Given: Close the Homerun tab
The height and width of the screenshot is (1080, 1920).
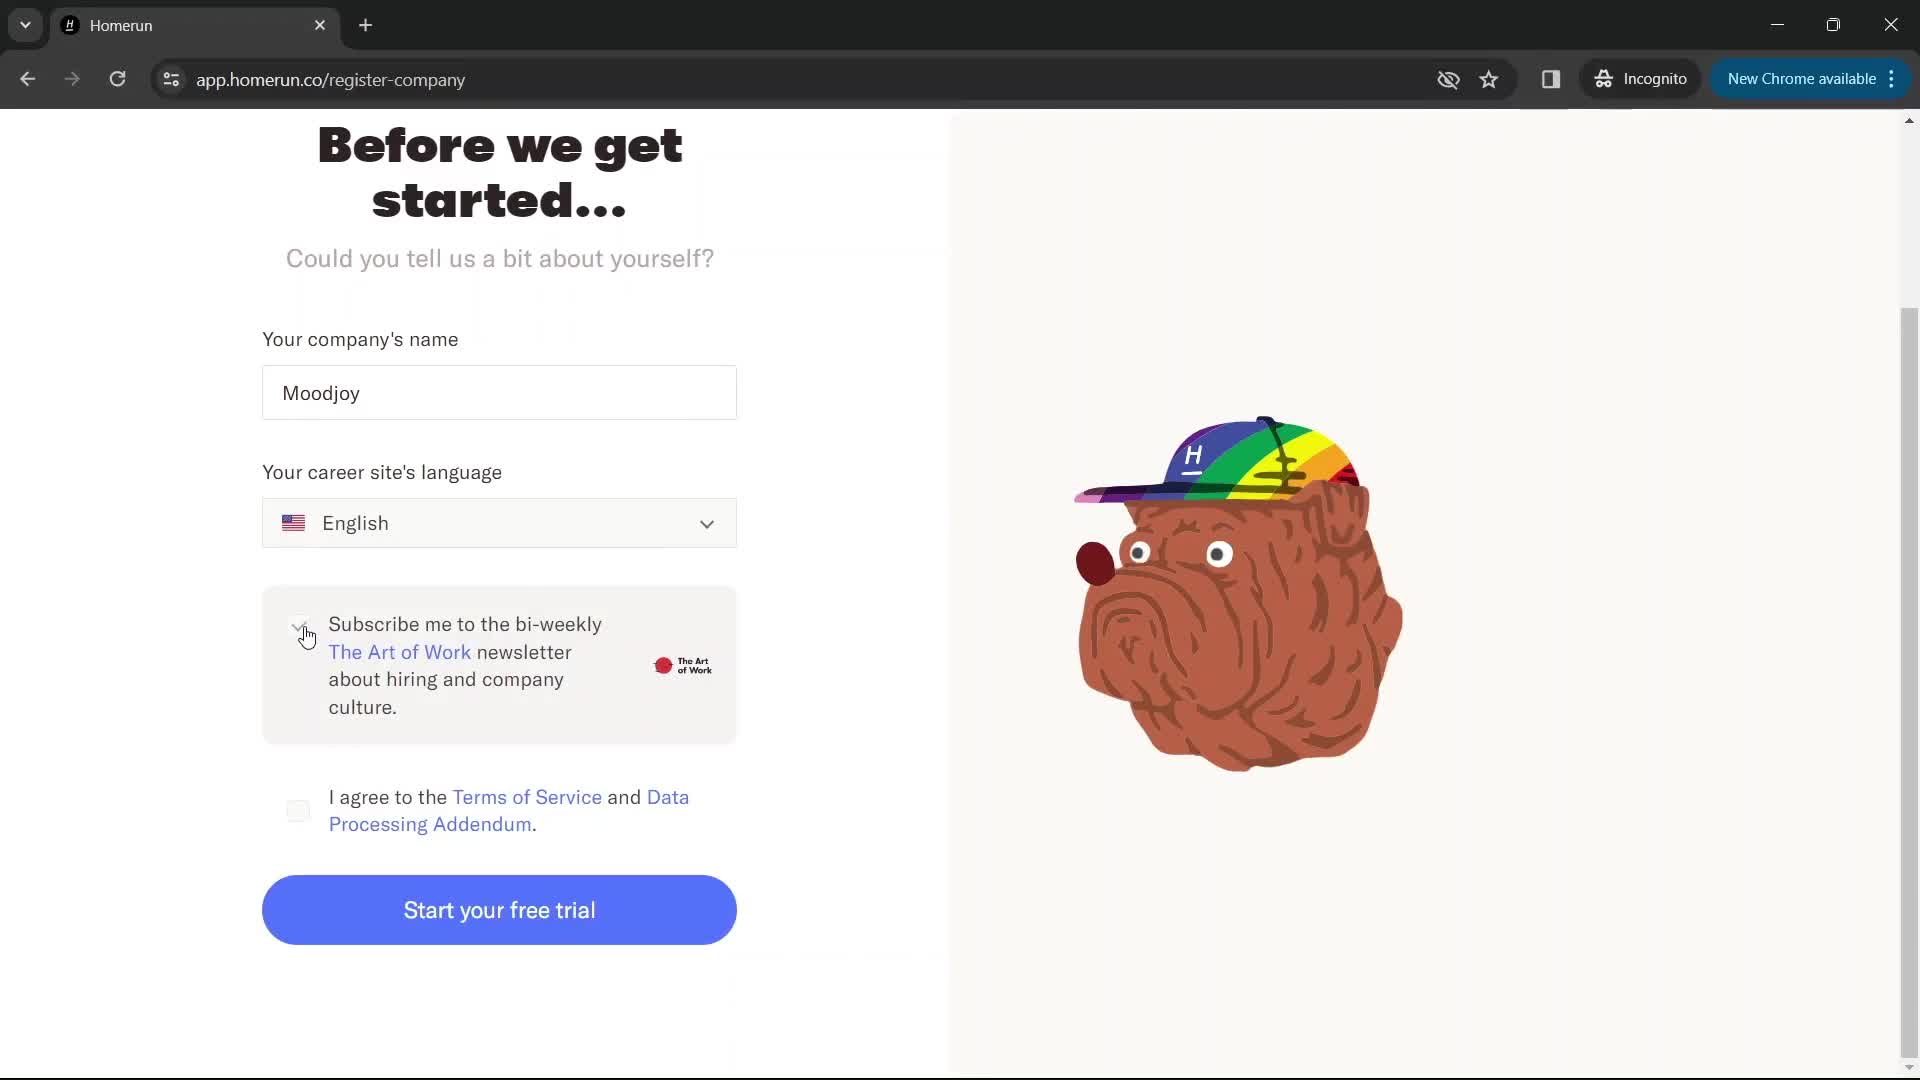Looking at the screenshot, I should [320, 25].
